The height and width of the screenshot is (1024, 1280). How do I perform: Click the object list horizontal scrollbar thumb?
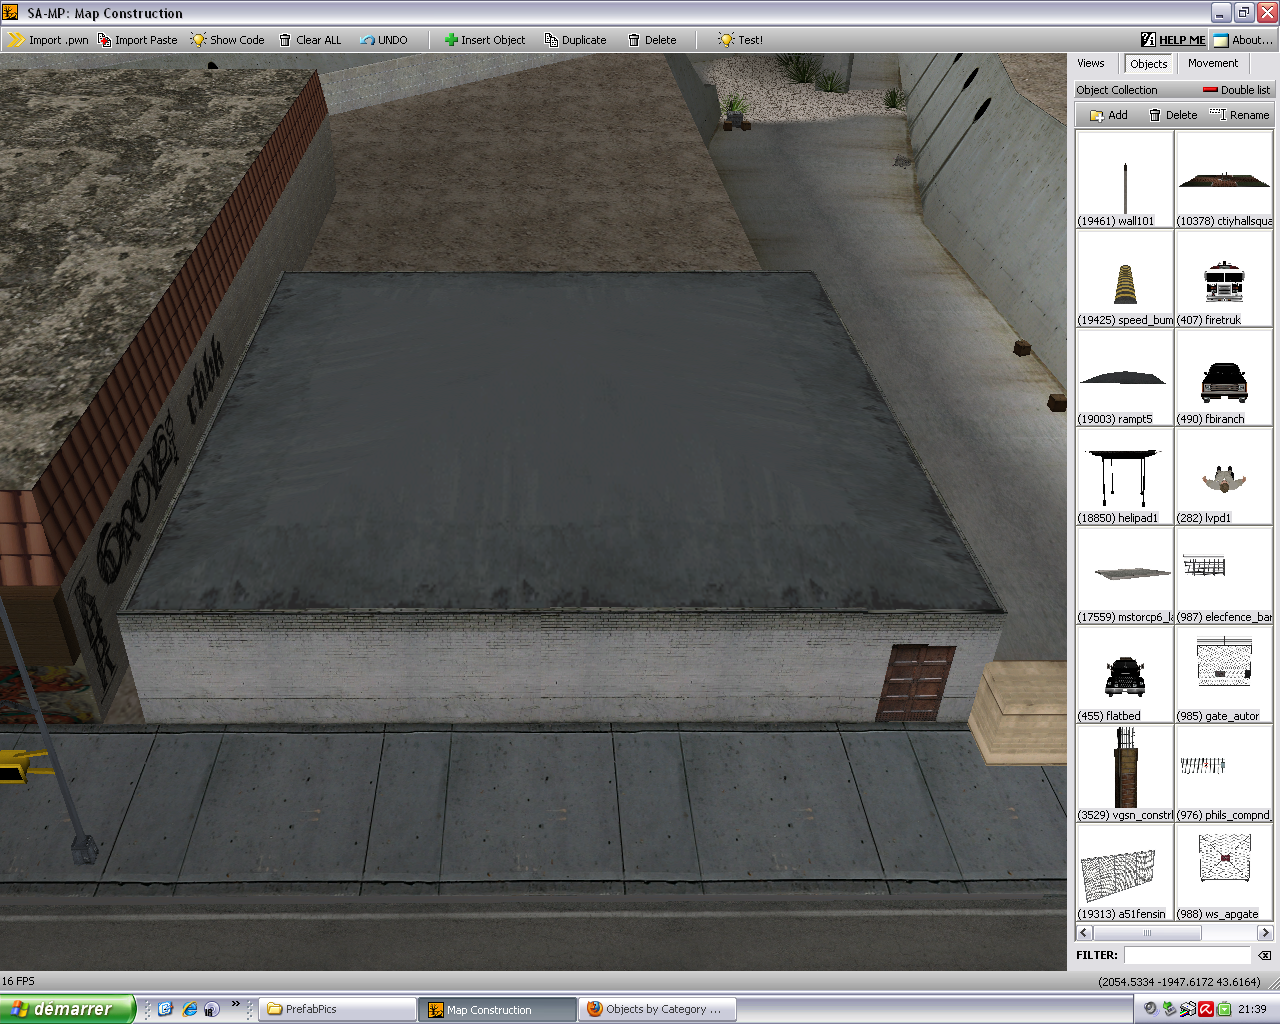point(1147,933)
